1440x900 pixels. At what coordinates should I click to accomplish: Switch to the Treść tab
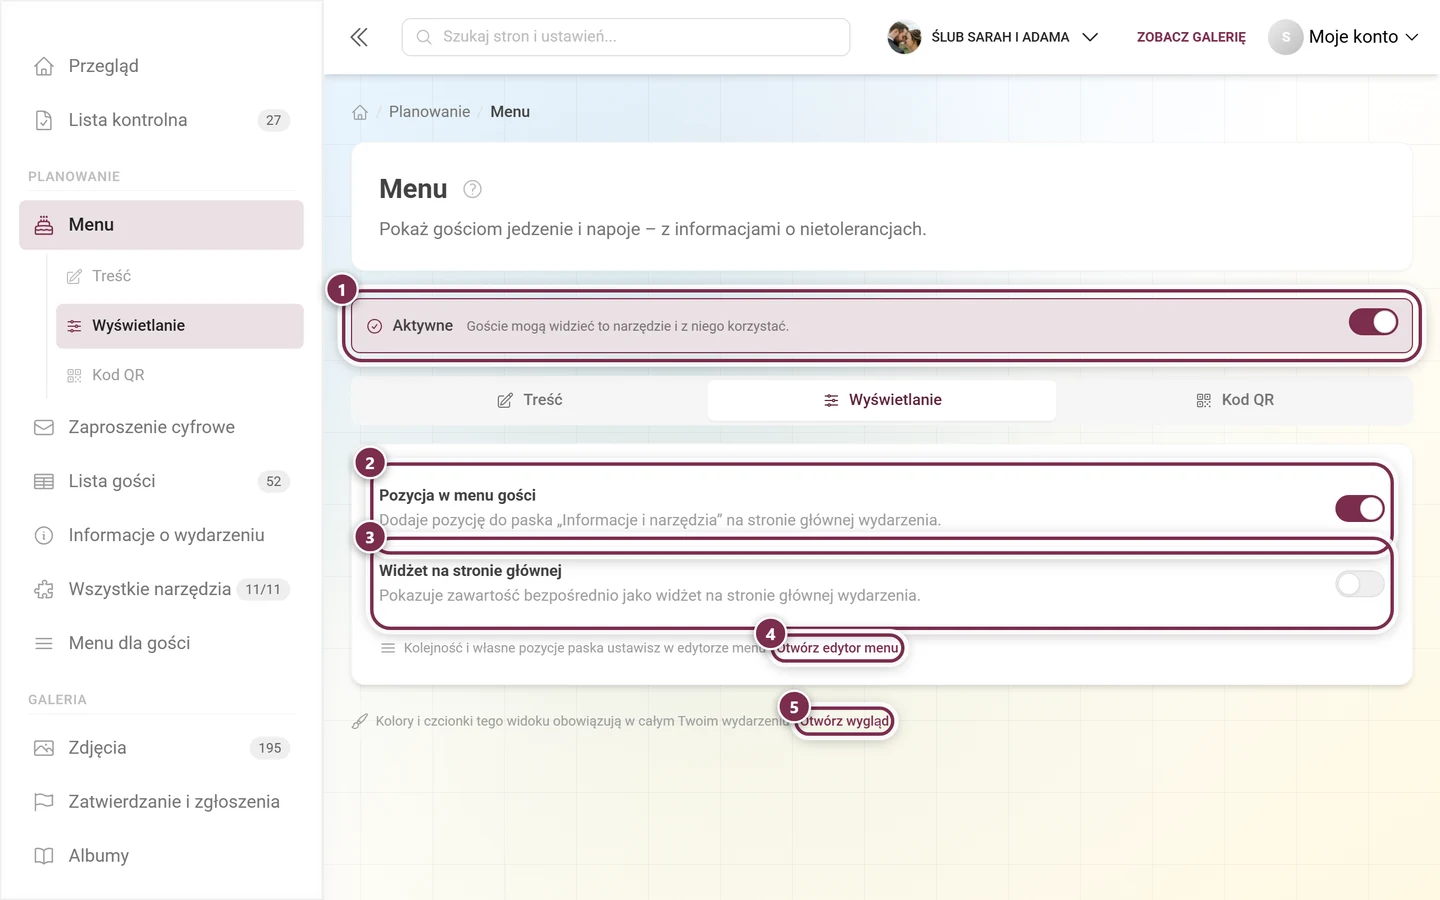click(530, 400)
